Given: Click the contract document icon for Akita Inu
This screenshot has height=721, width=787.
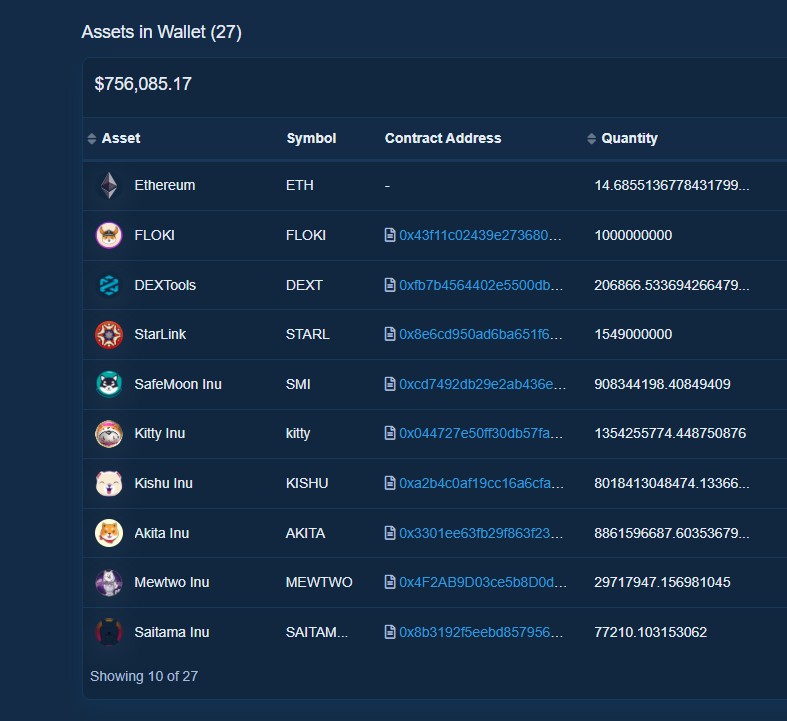Looking at the screenshot, I should point(390,533).
